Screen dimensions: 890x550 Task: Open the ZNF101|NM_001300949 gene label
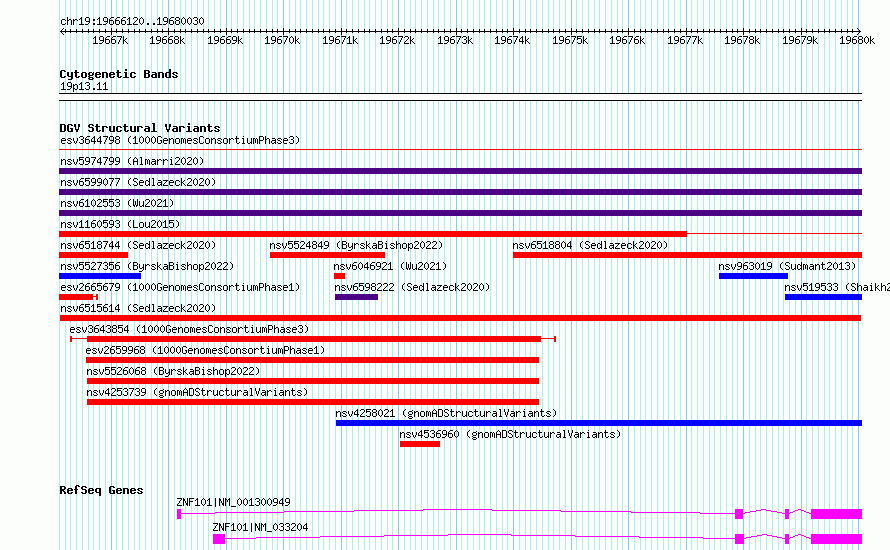[233, 502]
